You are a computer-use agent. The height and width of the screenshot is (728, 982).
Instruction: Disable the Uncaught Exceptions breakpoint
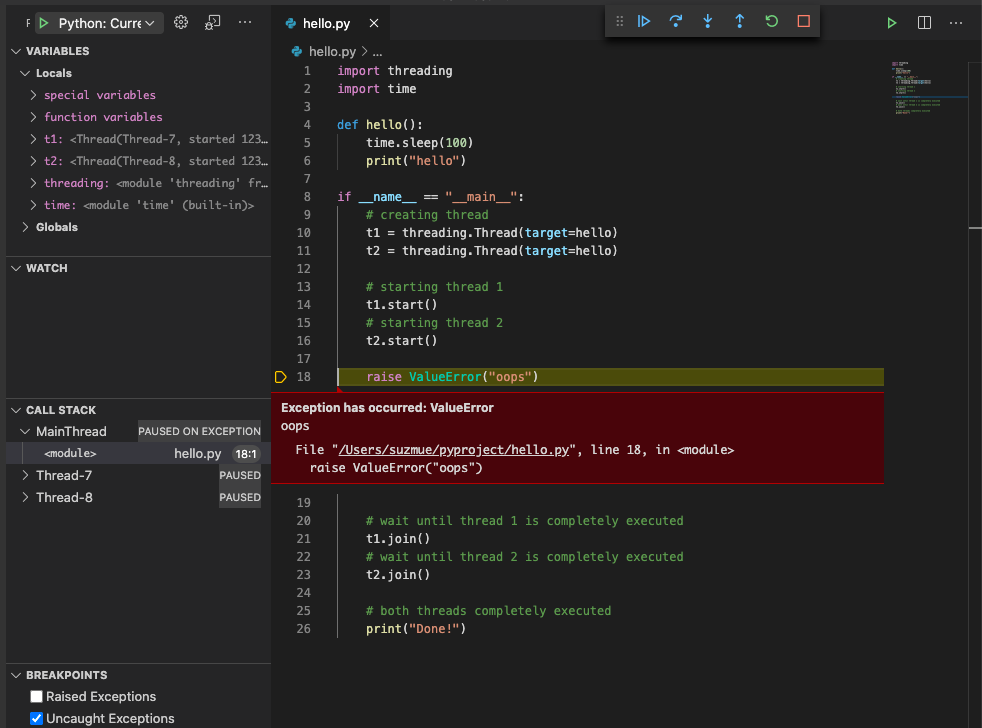(x=36, y=719)
